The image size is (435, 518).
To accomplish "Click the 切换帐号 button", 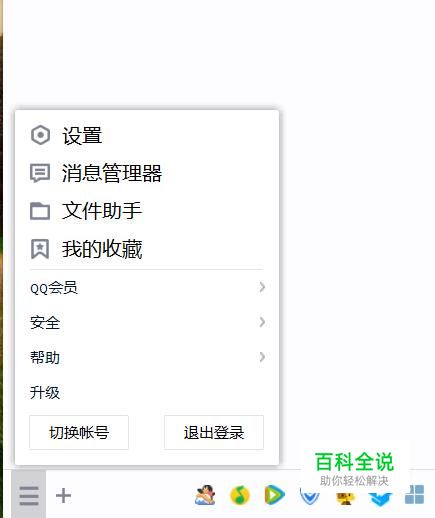I will tap(79, 432).
